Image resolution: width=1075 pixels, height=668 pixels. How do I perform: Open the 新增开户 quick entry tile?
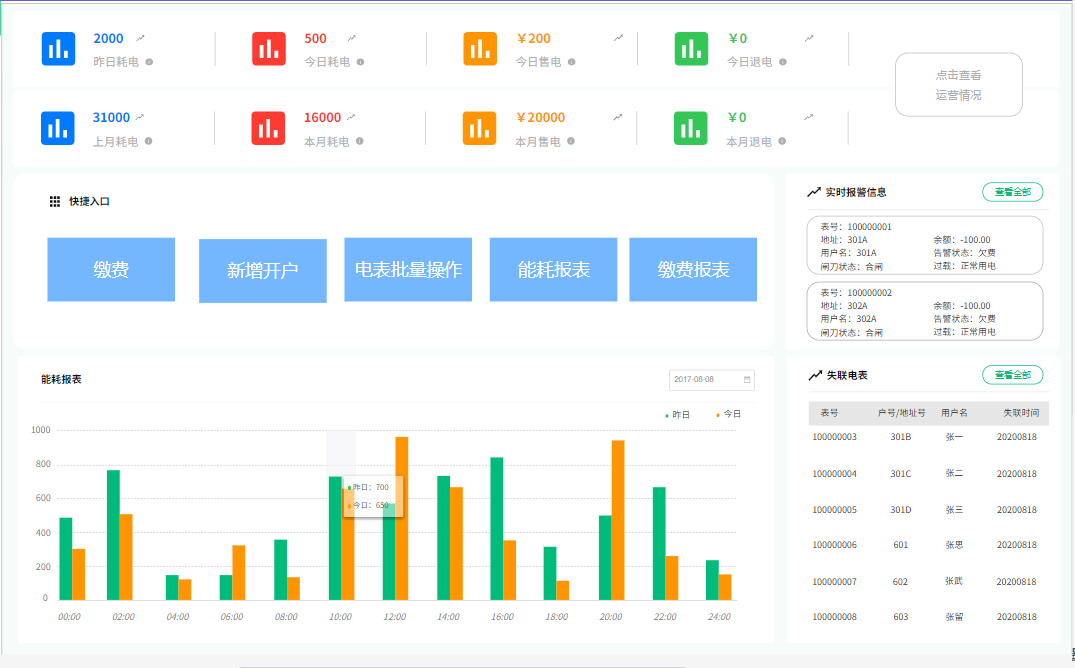pyautogui.click(x=263, y=271)
